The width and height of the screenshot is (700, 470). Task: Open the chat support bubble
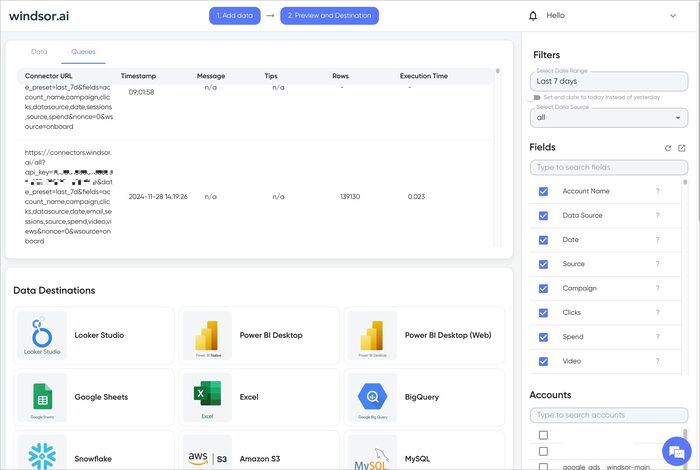[677, 452]
